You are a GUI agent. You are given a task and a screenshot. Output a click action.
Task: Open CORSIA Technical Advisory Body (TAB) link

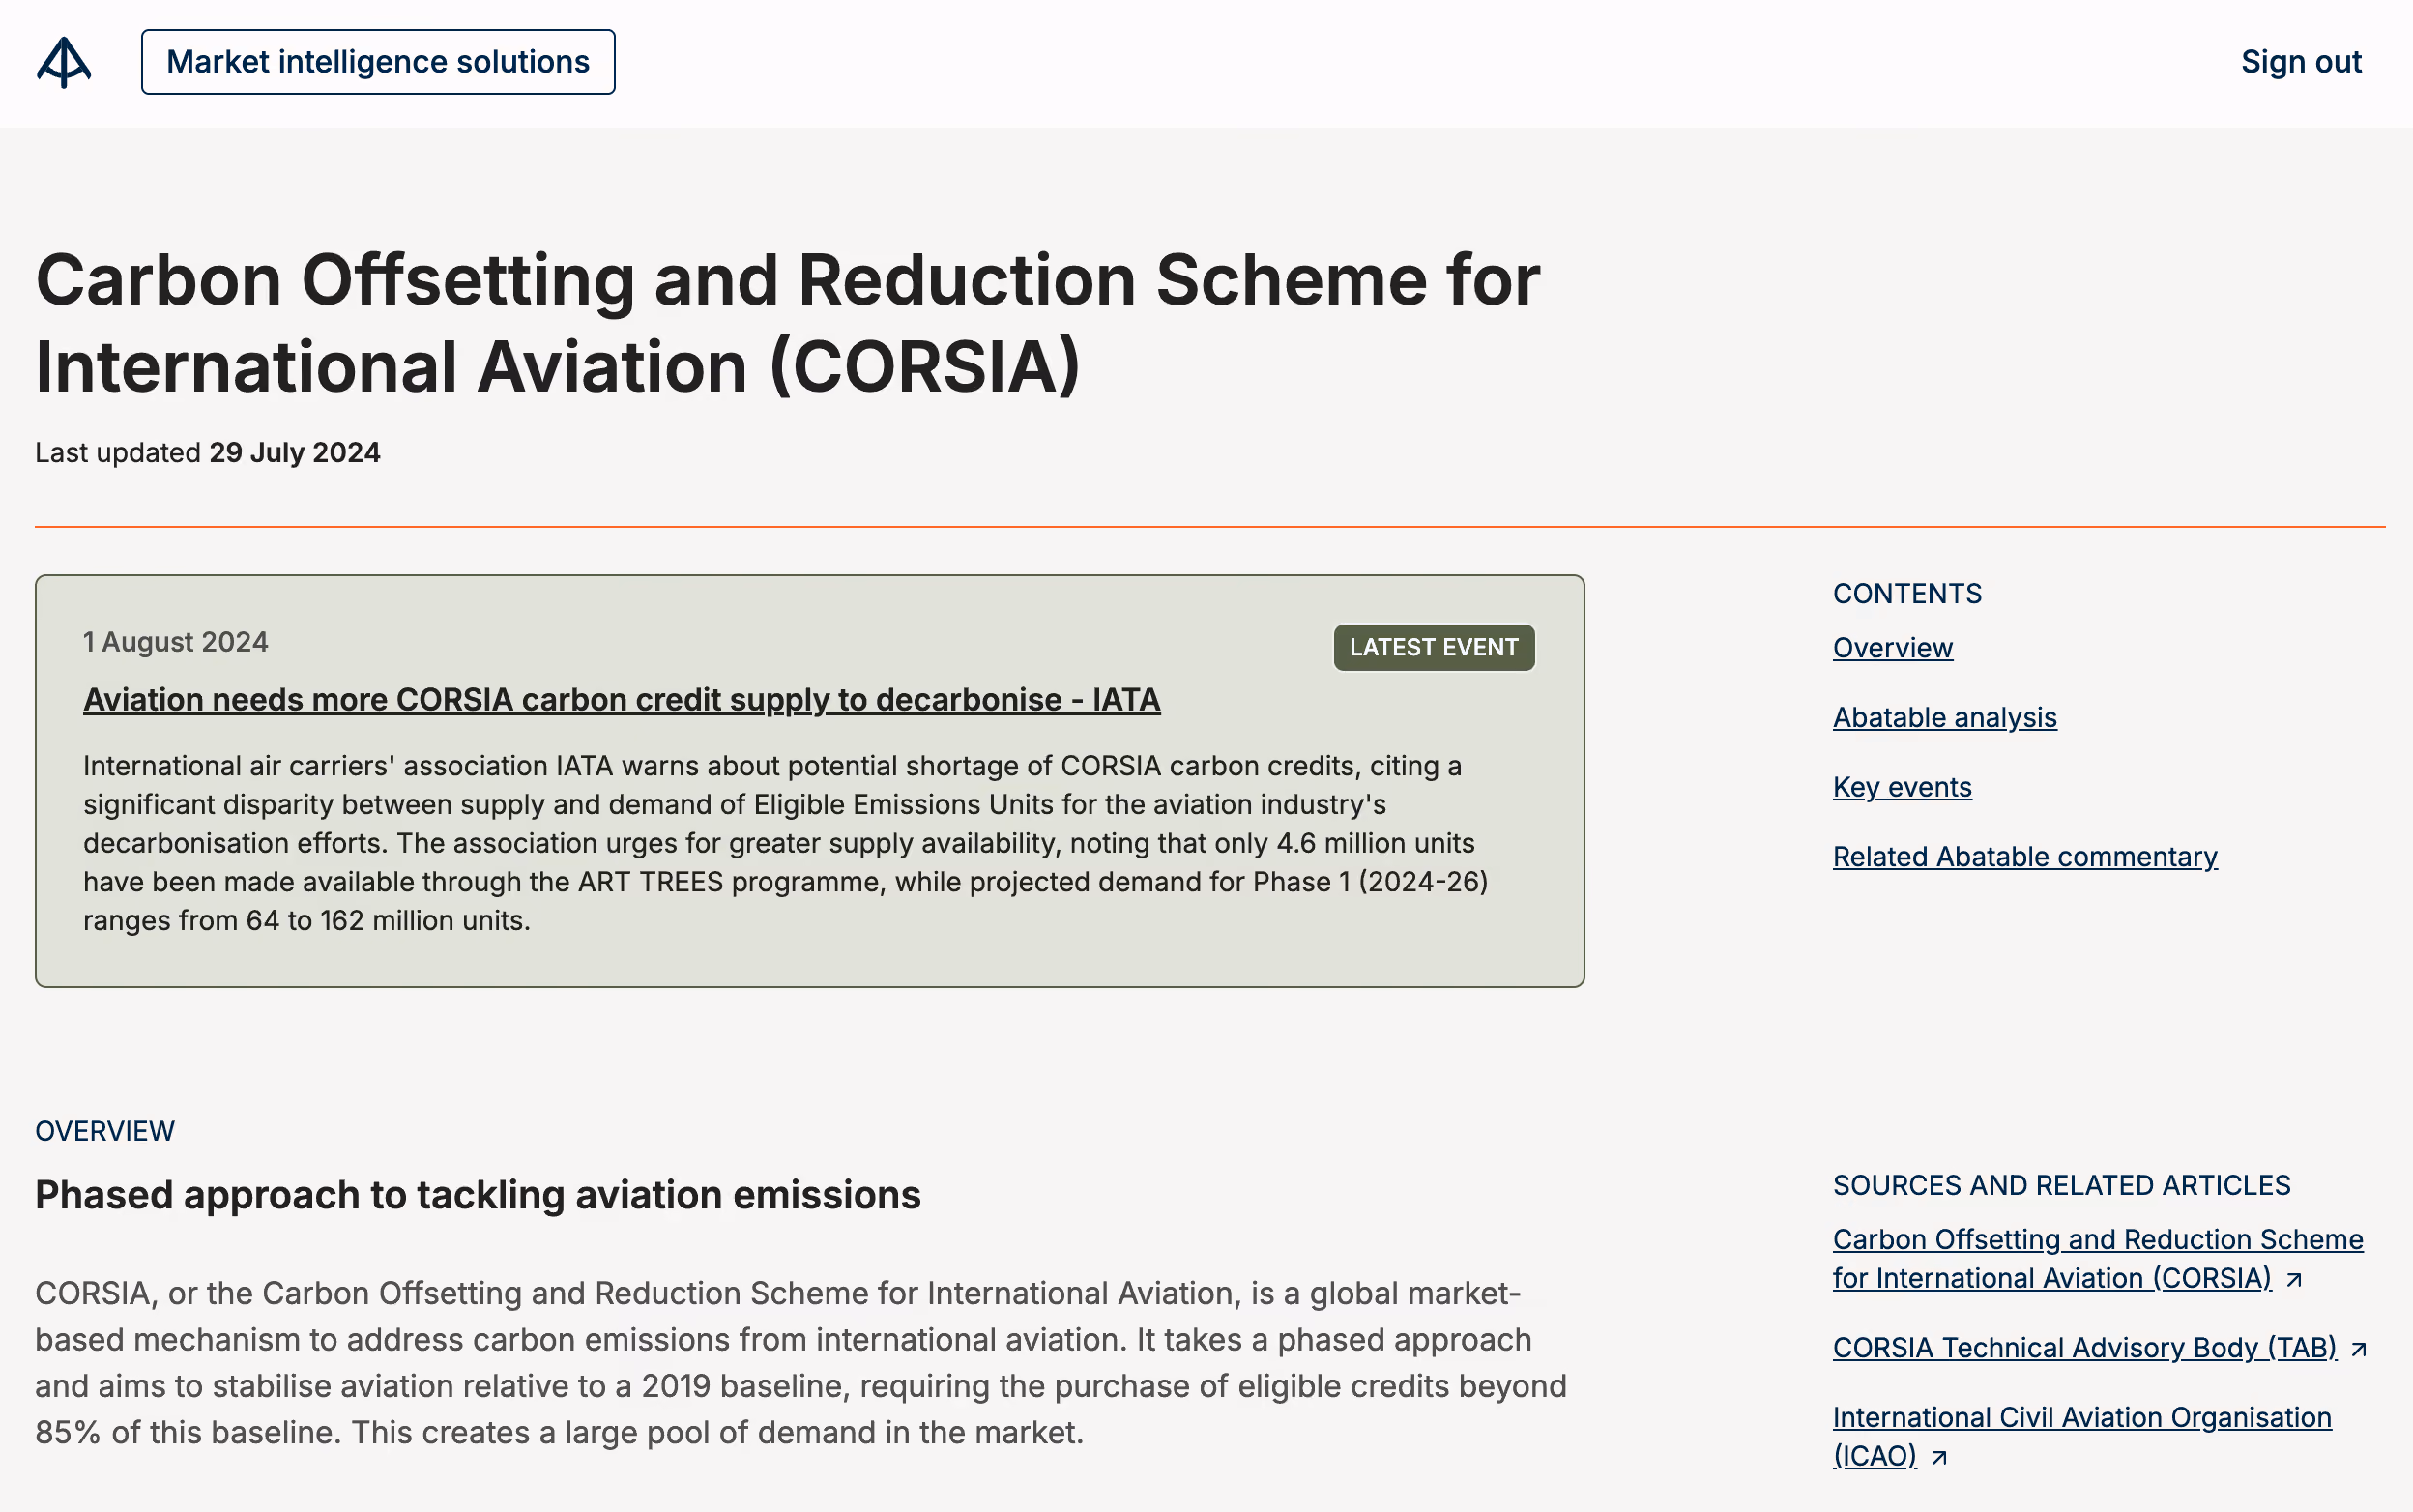click(x=2084, y=1348)
